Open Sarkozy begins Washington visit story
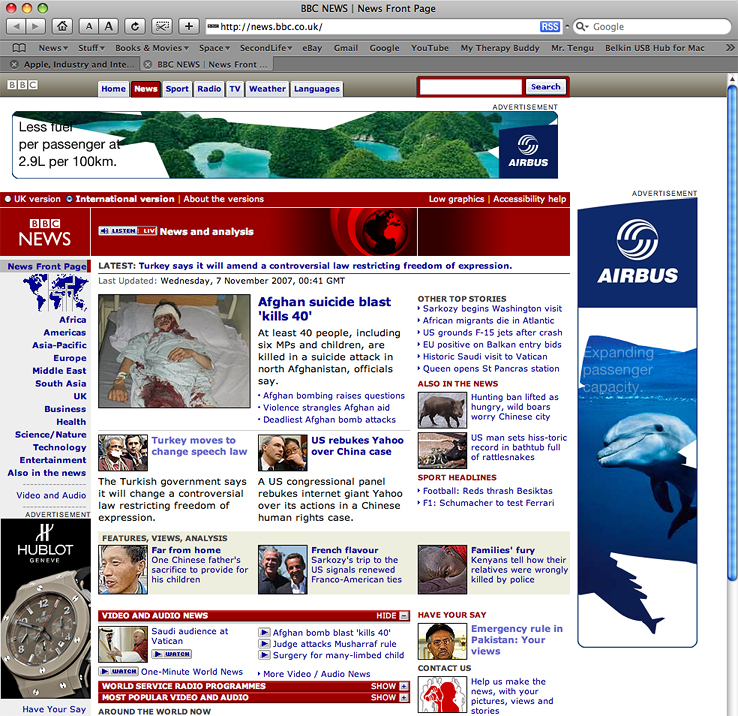Viewport: 738px width, 716px height. tap(492, 308)
